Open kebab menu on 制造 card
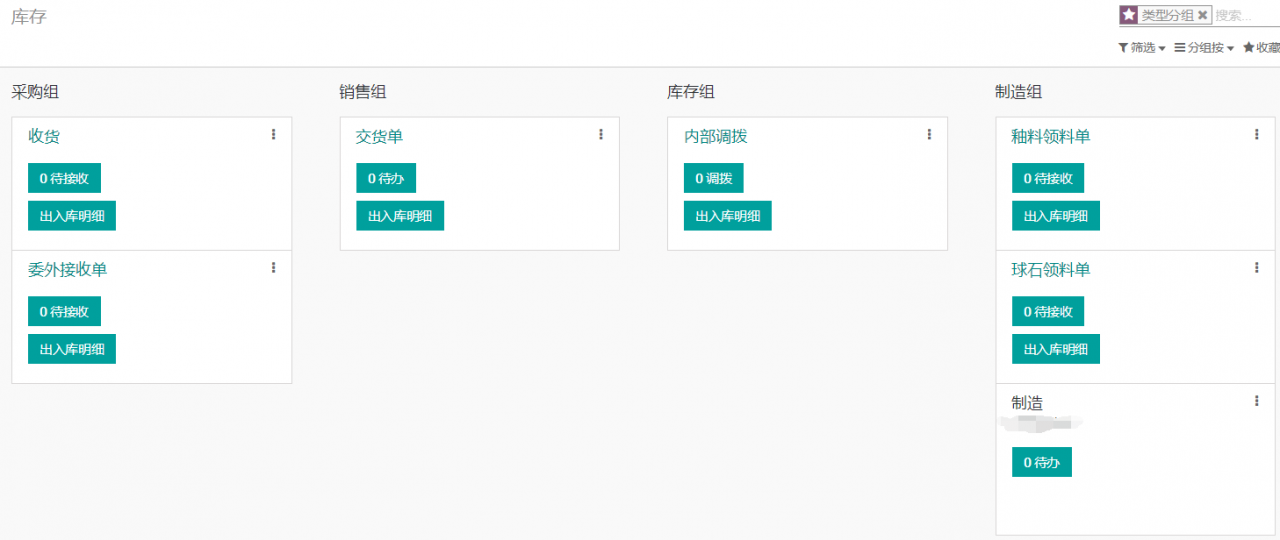Image resolution: width=1280 pixels, height=540 pixels. [1257, 400]
